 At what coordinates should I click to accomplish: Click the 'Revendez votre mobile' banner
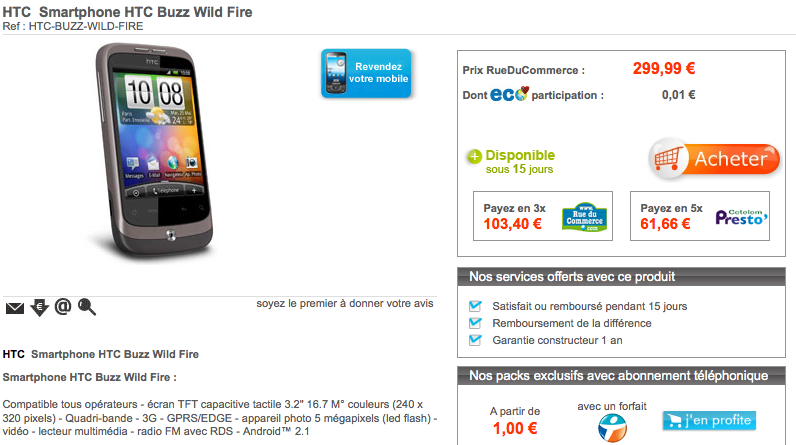point(366,73)
